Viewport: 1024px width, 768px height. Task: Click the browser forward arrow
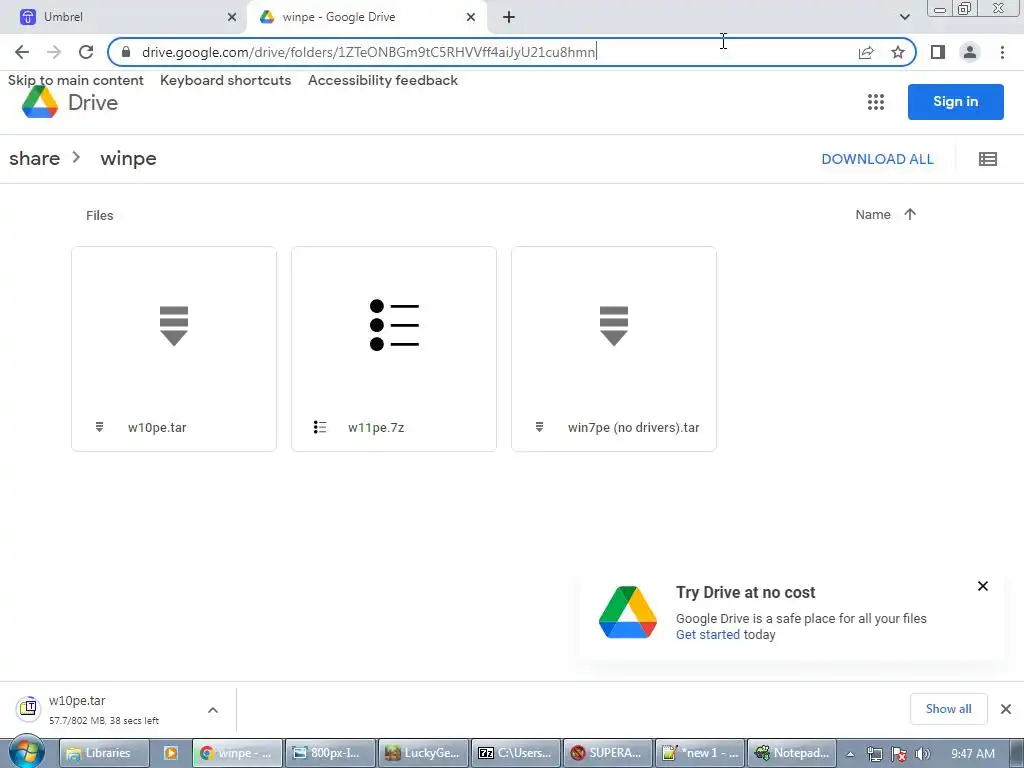tap(54, 52)
